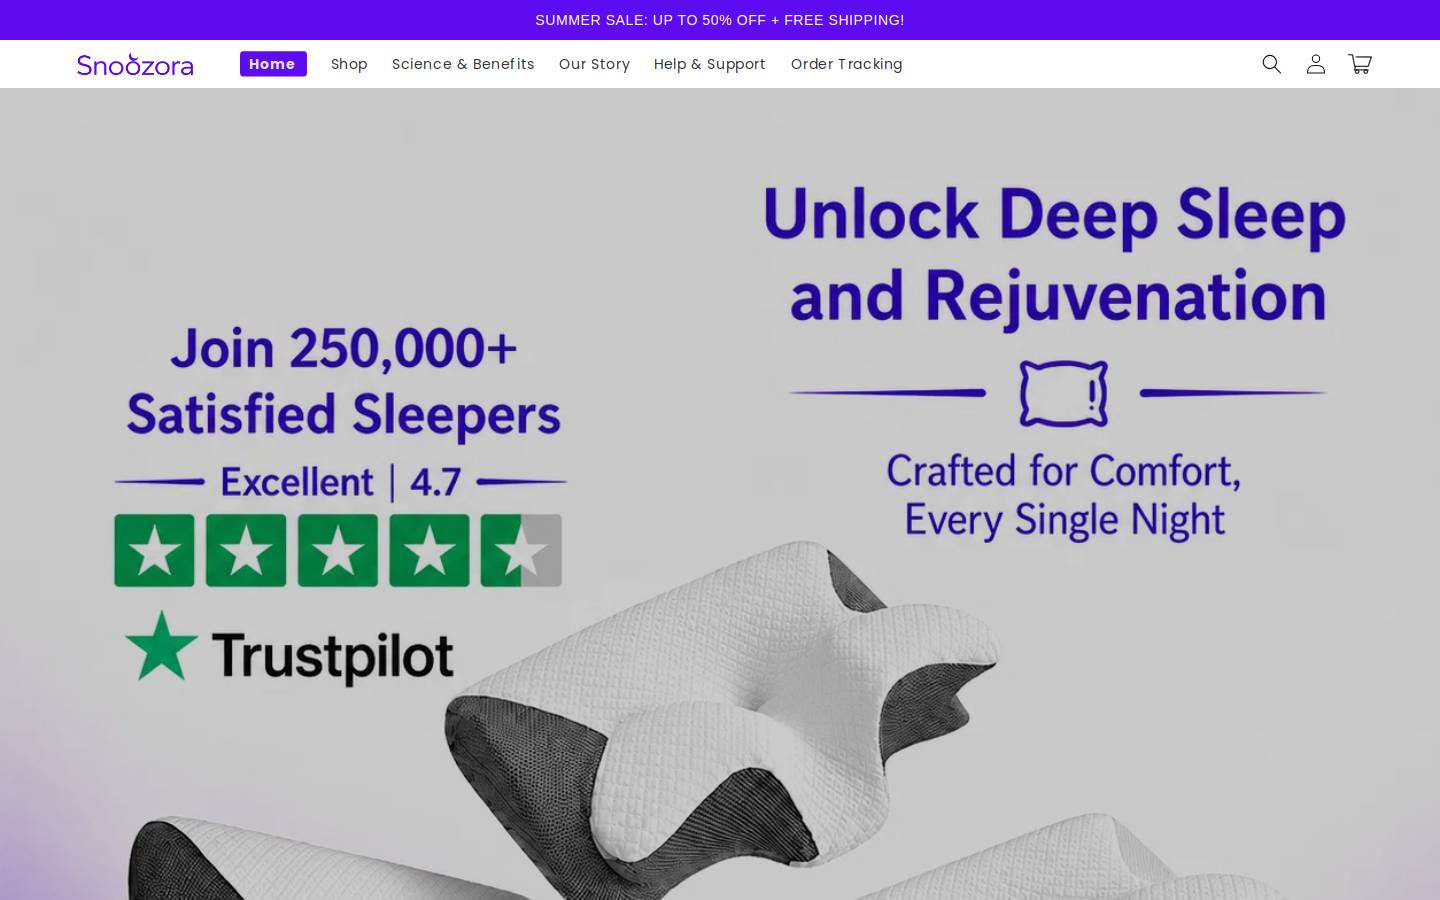Click the Trustpilot logo

click(289, 650)
